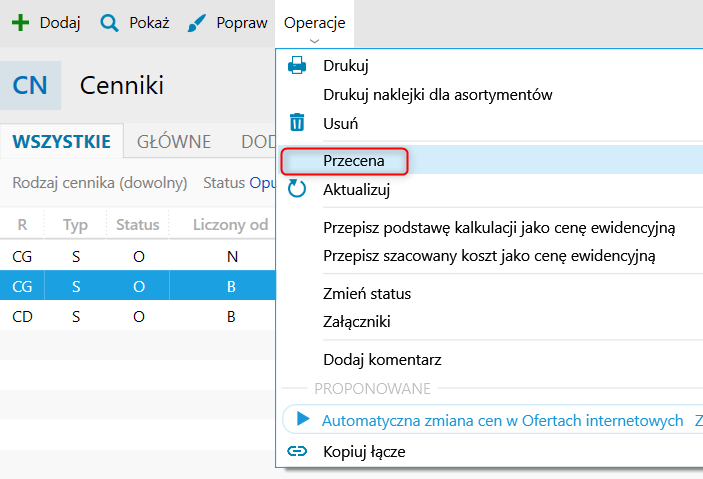Viewport: 703px width, 479px height.
Task: Click the magnifier Pokaż icon
Action: tap(109, 22)
